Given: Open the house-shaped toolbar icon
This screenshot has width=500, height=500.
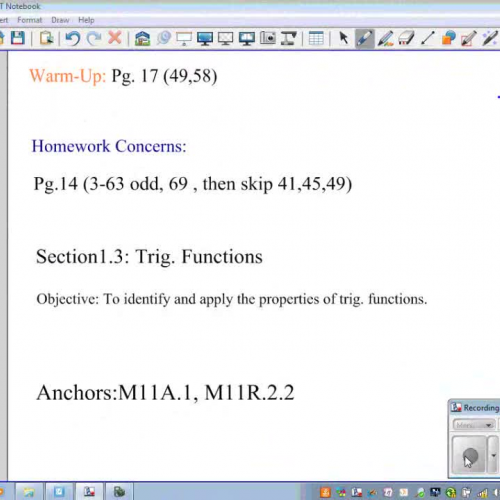Looking at the screenshot, I should pyautogui.click(x=142, y=38).
